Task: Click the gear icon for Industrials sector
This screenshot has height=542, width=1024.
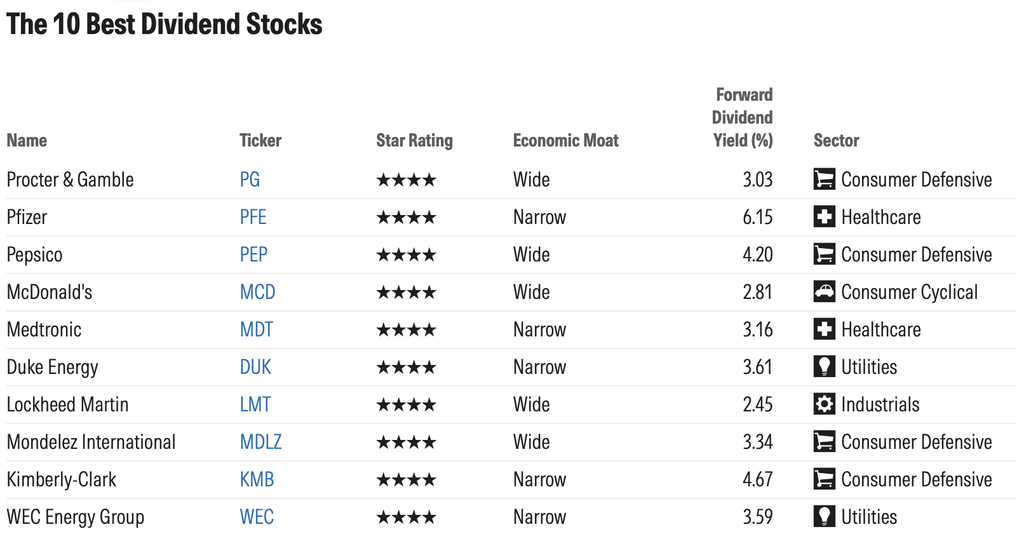Action: pyautogui.click(x=824, y=404)
